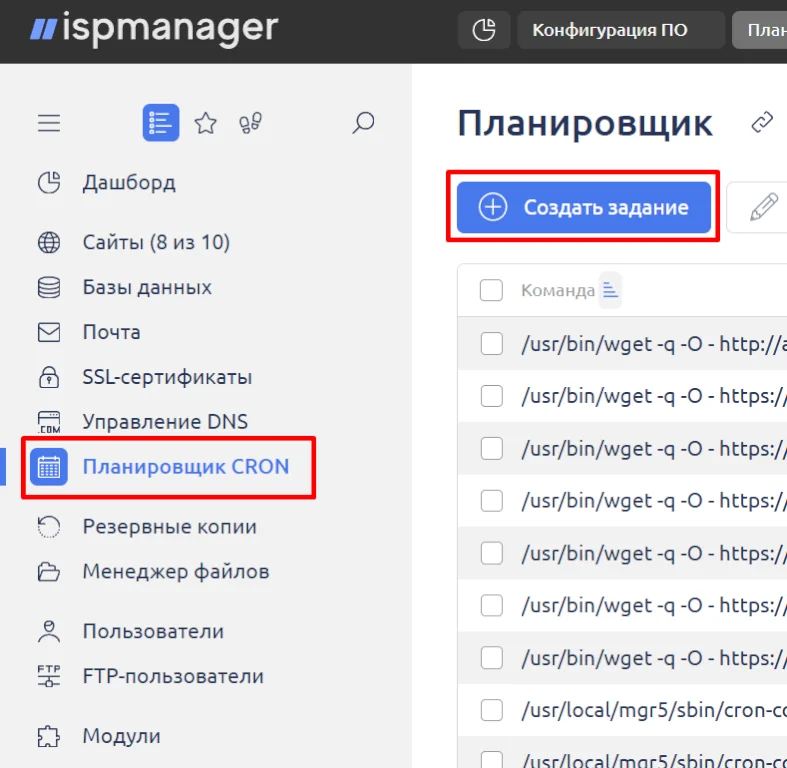Copy page link via chain icon

click(762, 123)
